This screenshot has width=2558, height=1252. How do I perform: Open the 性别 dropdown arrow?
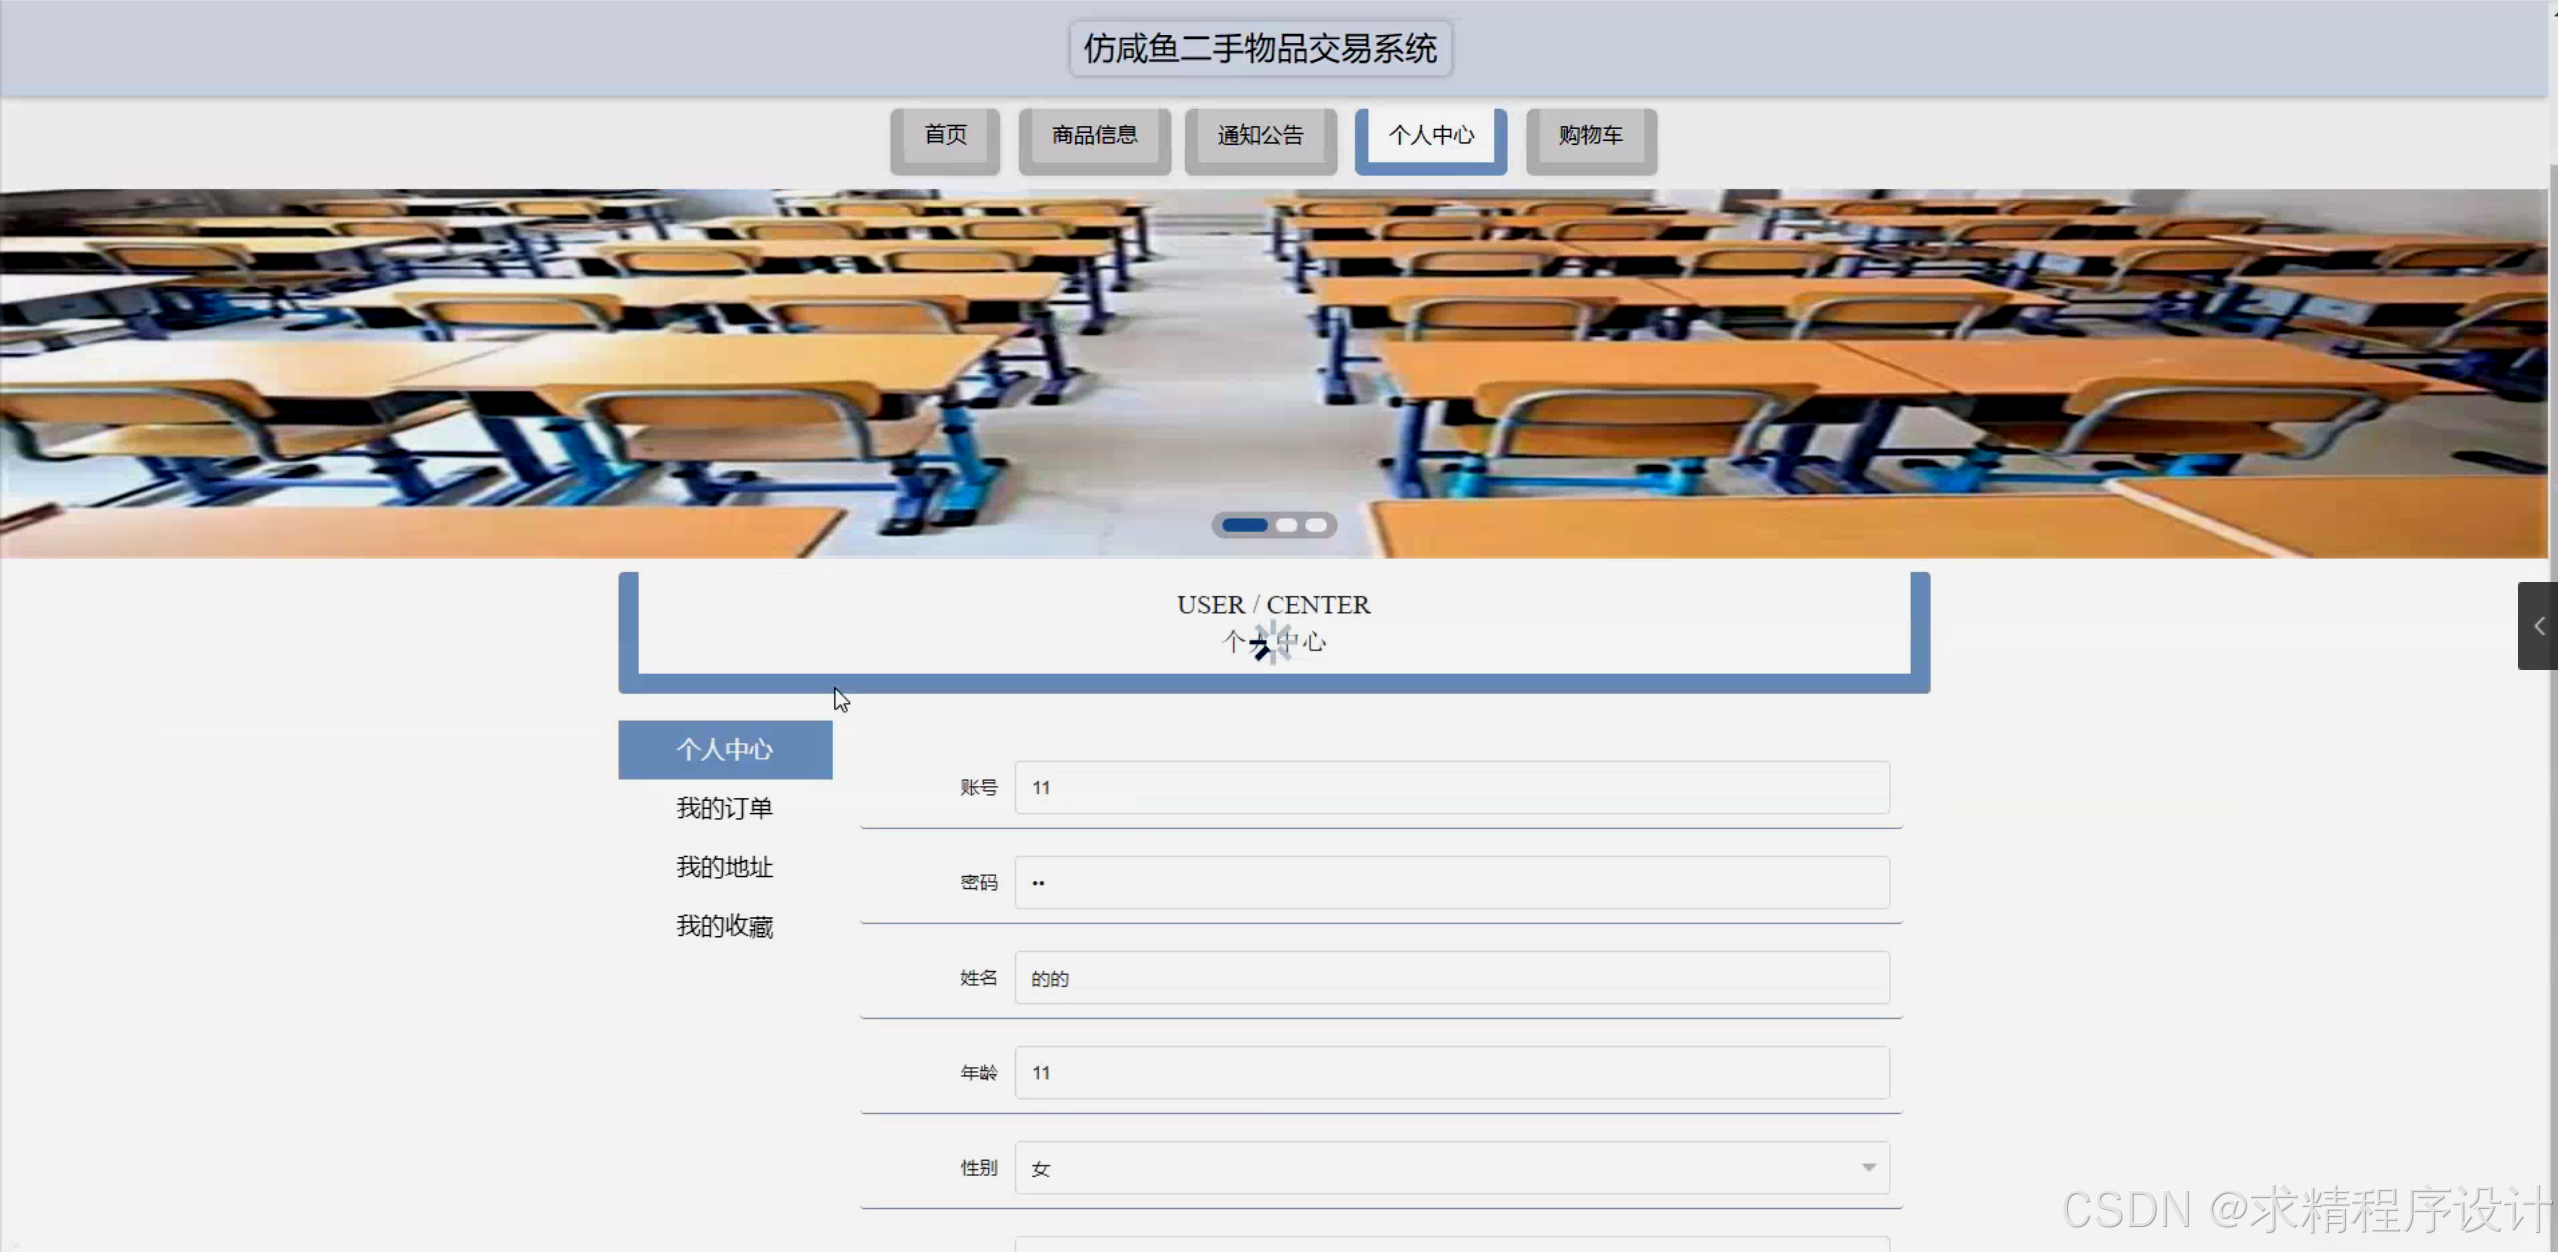coord(1868,1168)
